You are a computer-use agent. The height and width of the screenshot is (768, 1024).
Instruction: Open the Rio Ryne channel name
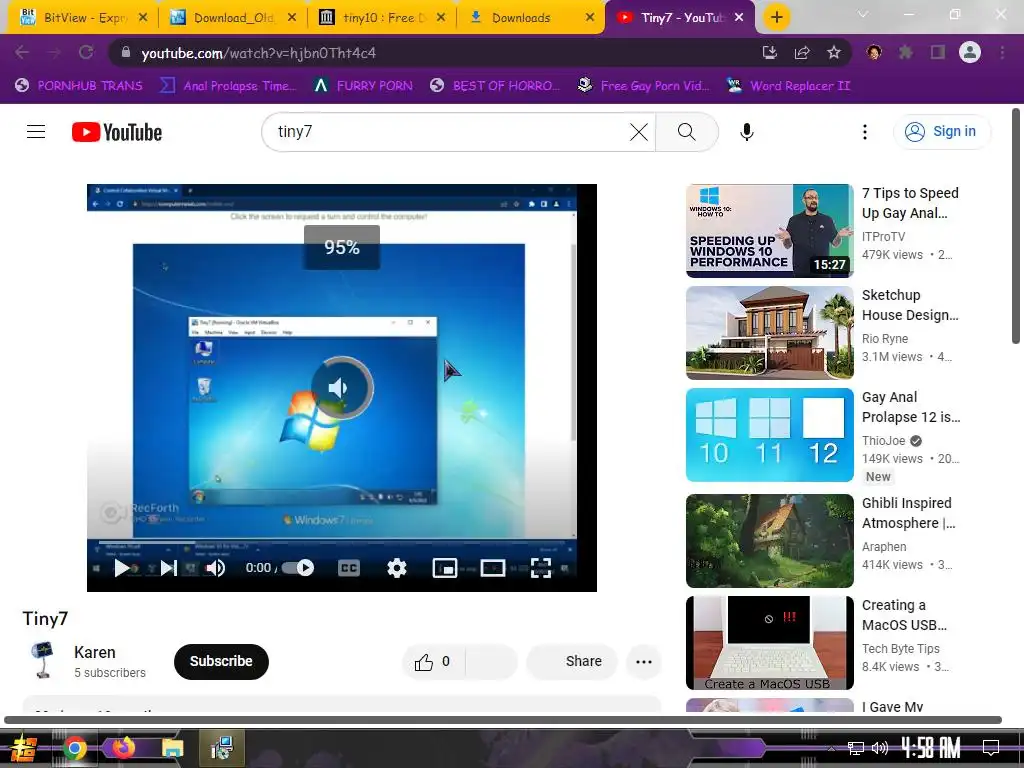(885, 338)
